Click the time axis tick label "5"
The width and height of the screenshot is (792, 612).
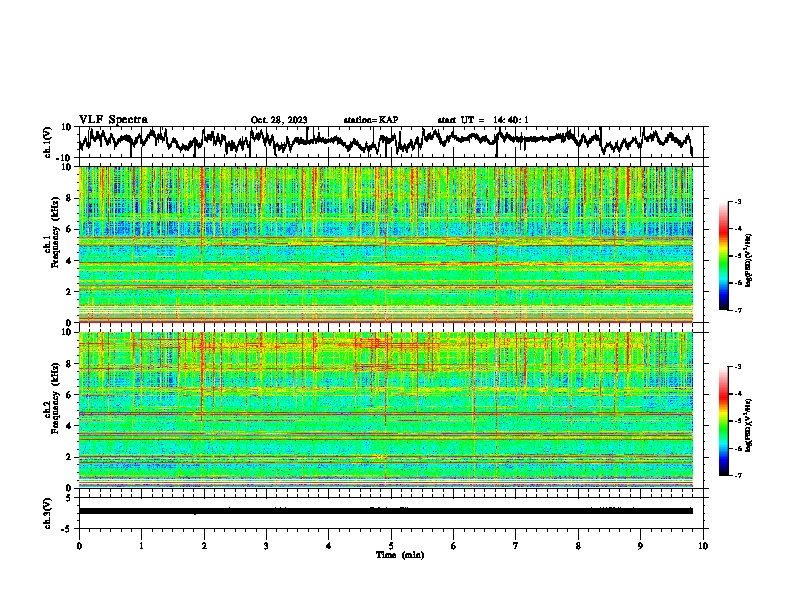[x=391, y=546]
